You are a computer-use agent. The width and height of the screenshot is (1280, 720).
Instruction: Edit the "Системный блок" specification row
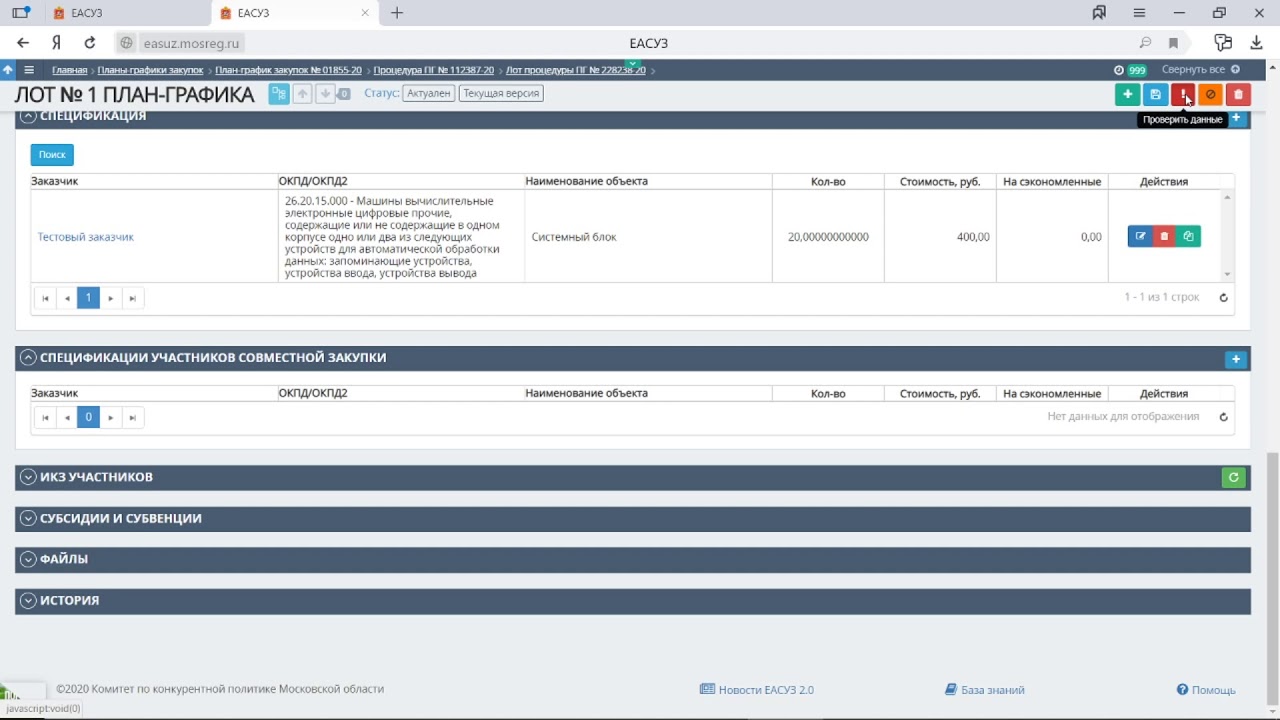point(1140,237)
